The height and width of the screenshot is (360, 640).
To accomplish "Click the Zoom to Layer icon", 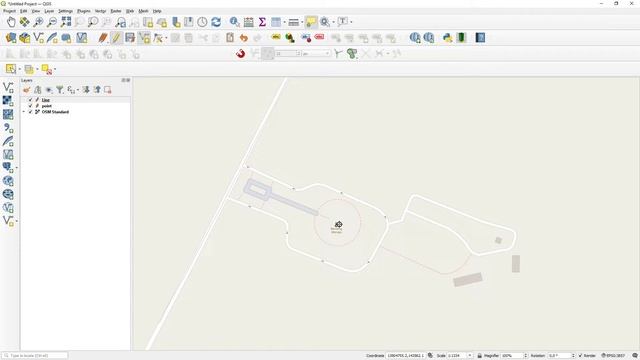I will pyautogui.click(x=93, y=22).
